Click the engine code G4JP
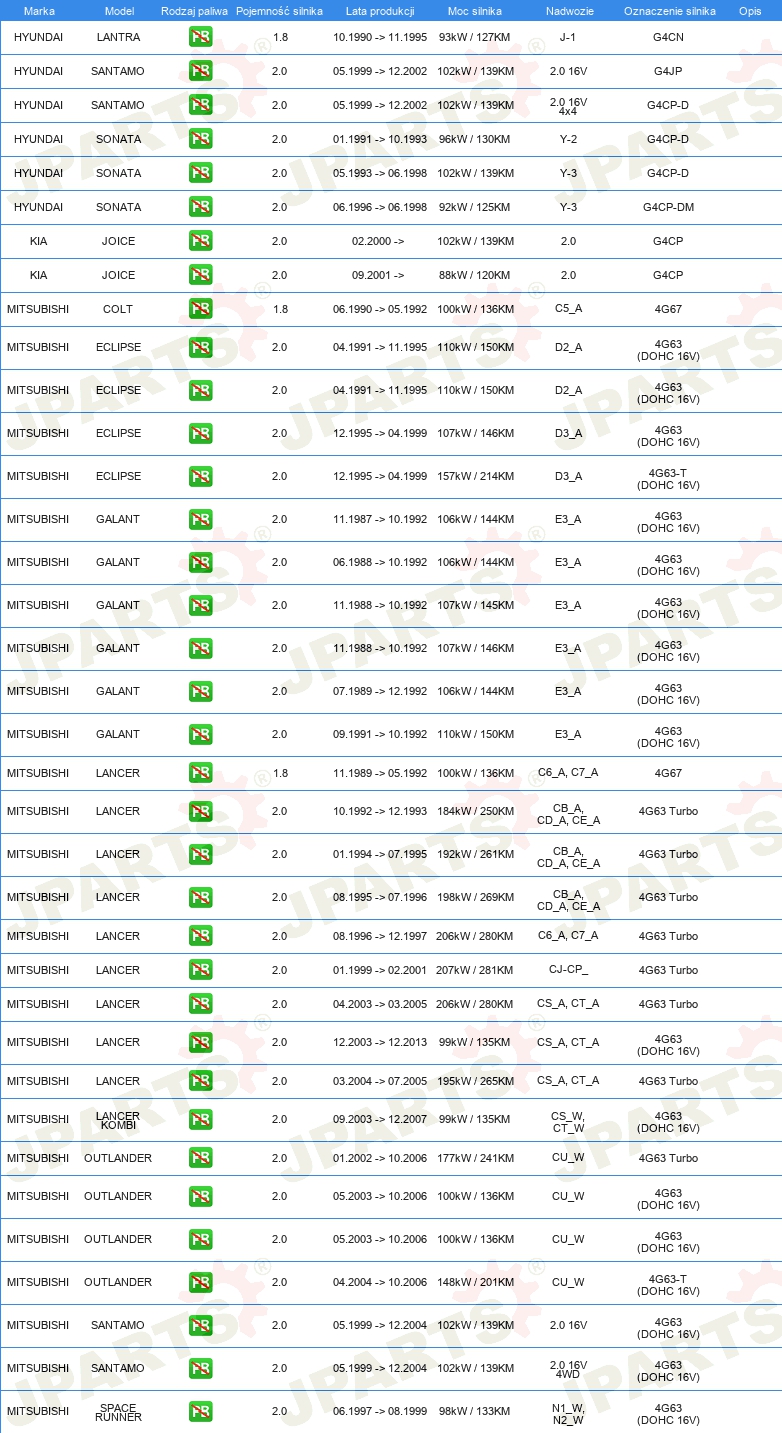Viewport: 782px width, 1433px height. (668, 71)
